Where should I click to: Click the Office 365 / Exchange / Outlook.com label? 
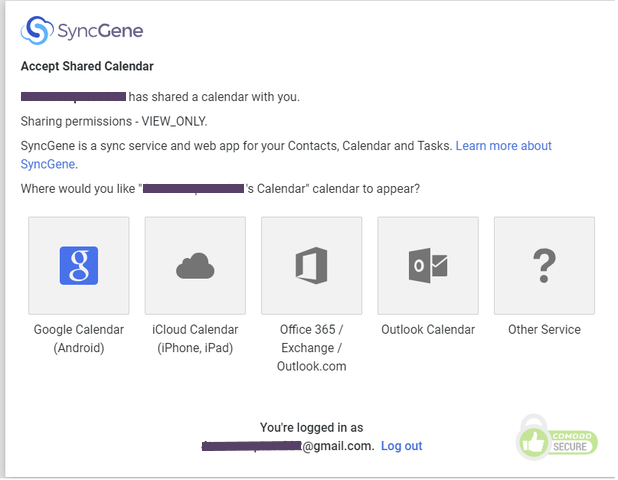[x=311, y=348]
